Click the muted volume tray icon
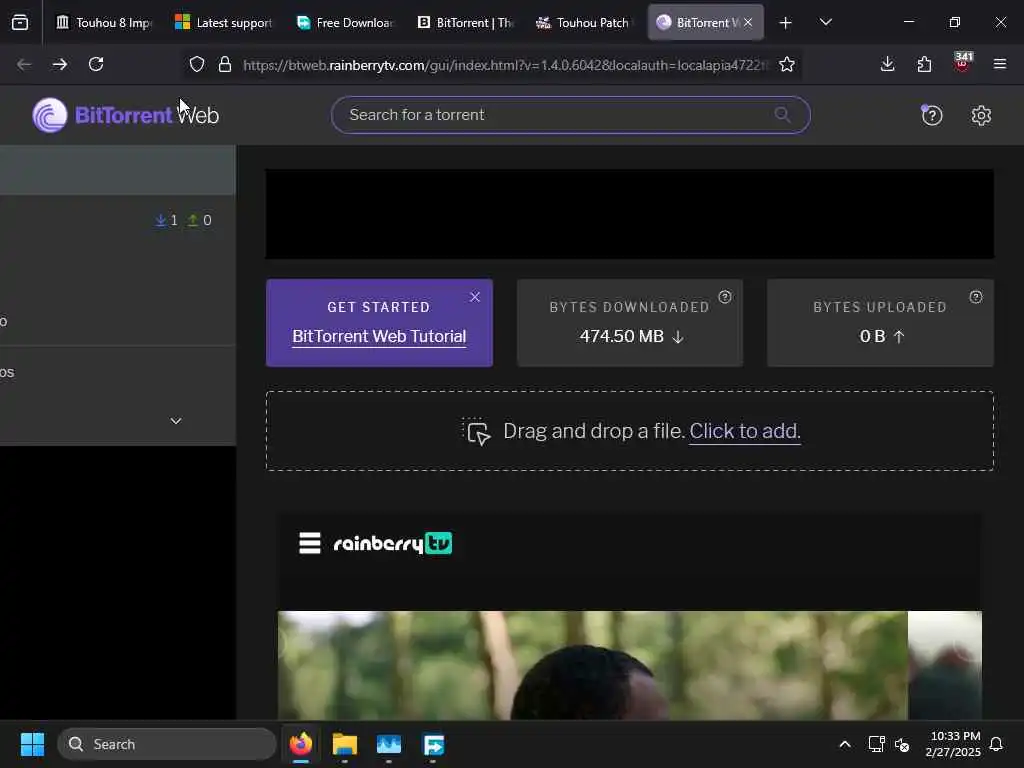 click(x=902, y=744)
